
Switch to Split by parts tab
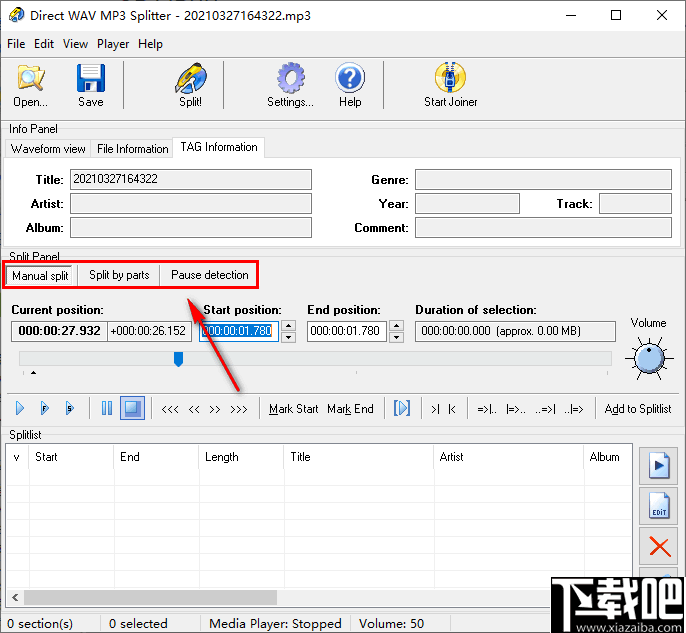[119, 275]
